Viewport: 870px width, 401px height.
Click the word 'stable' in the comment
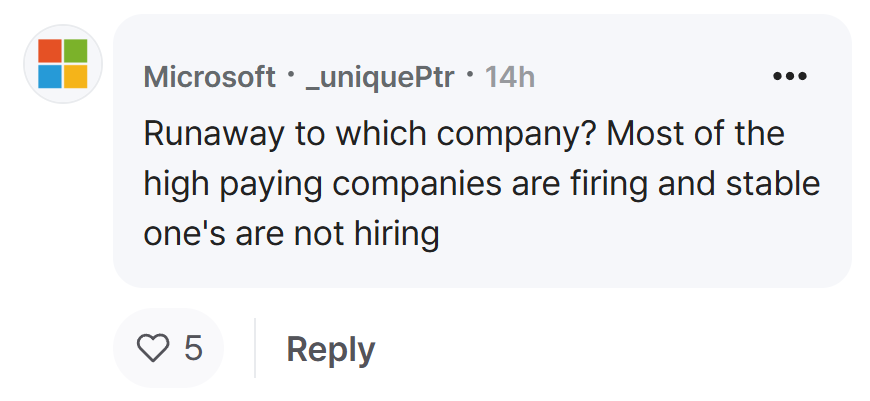click(773, 184)
